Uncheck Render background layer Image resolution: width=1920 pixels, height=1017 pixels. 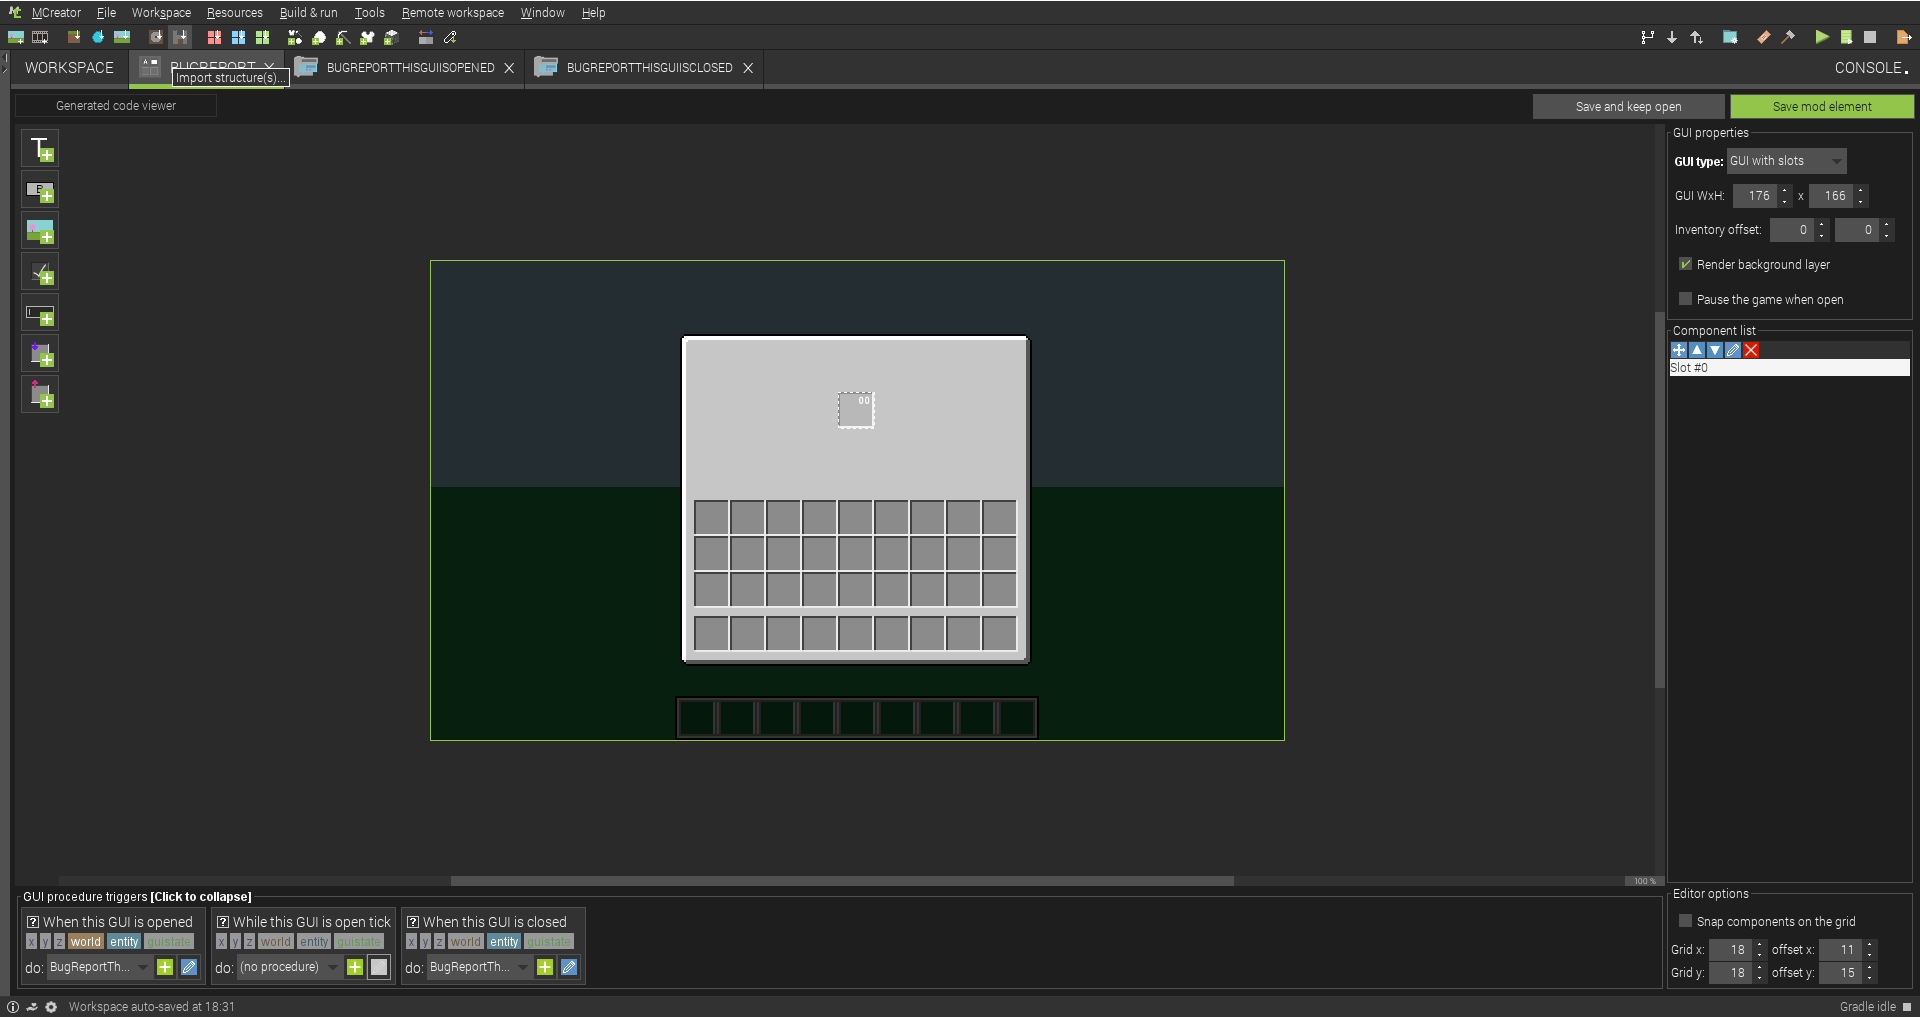click(x=1686, y=263)
